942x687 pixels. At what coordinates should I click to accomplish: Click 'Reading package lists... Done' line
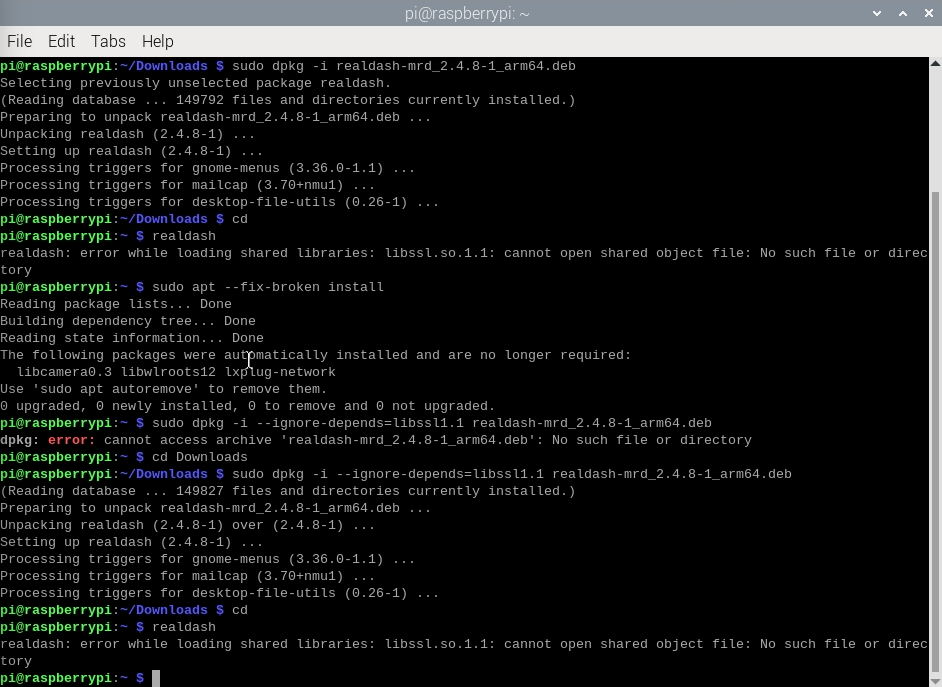pyautogui.click(x=116, y=304)
